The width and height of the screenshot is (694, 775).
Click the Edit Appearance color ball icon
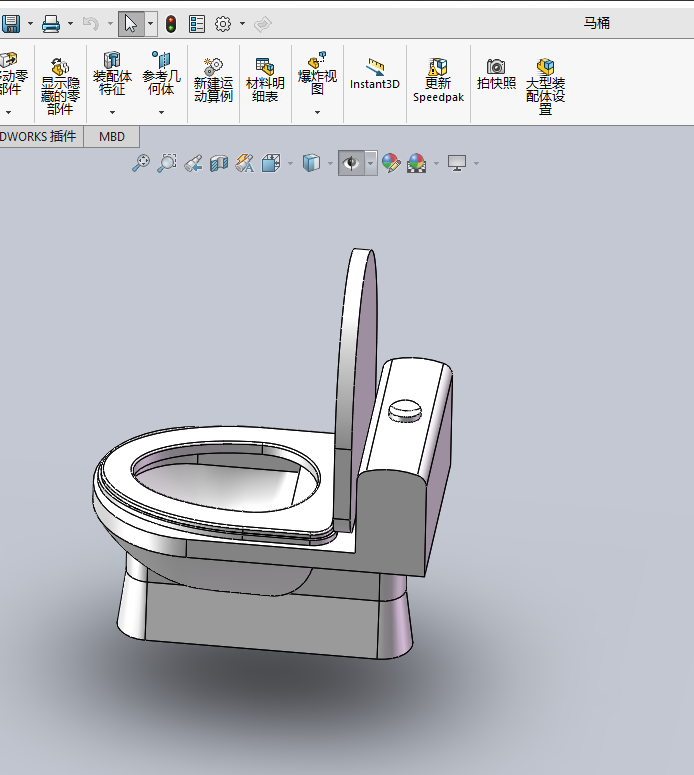391,163
